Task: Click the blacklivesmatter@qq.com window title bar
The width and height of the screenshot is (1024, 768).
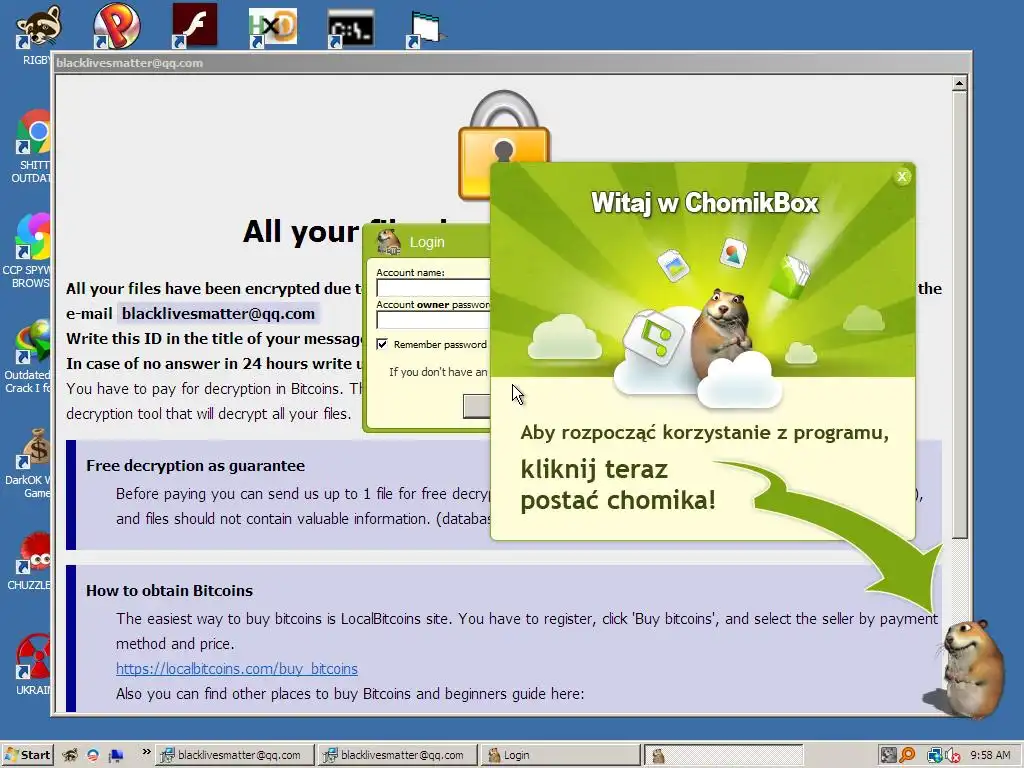Action: coord(511,63)
